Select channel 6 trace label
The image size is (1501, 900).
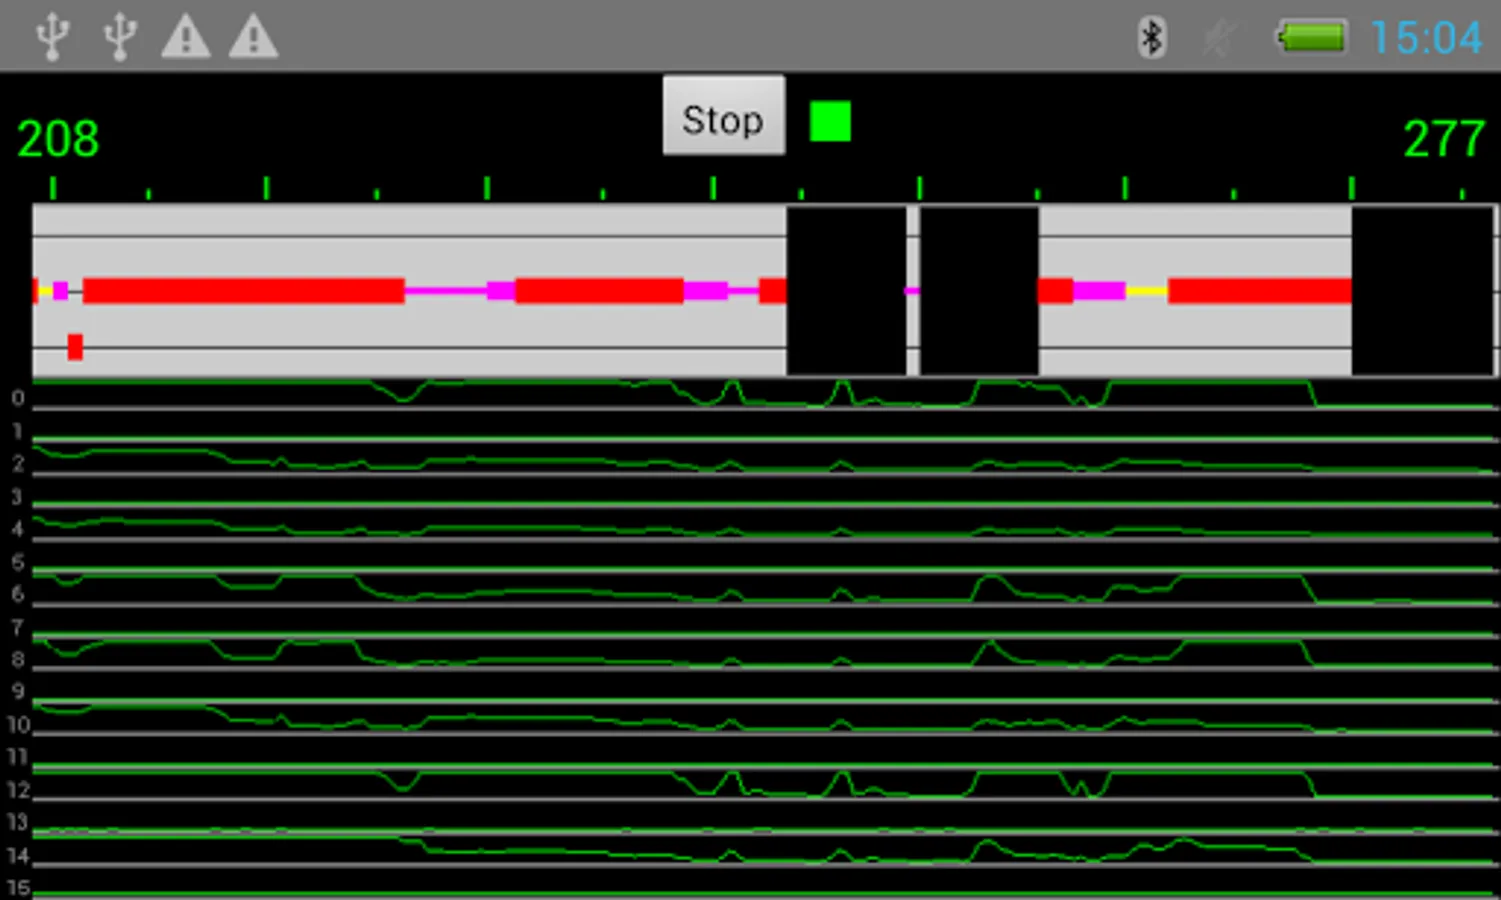(17, 593)
